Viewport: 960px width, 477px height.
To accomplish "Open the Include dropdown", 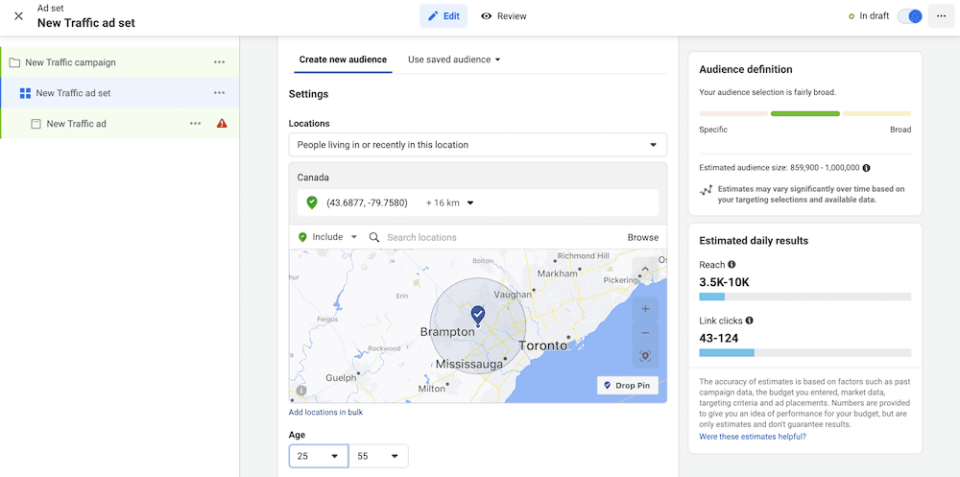I will tap(328, 237).
